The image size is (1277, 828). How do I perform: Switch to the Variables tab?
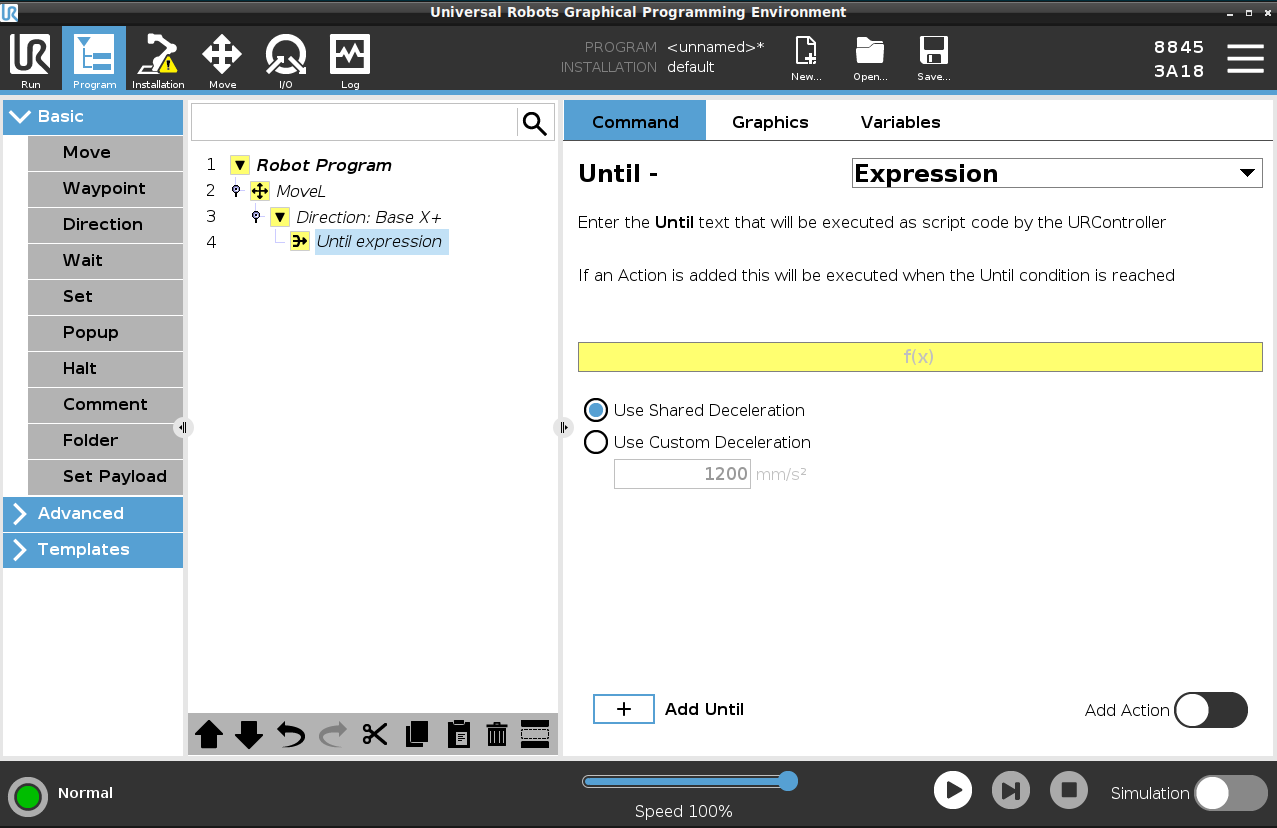[900, 122]
